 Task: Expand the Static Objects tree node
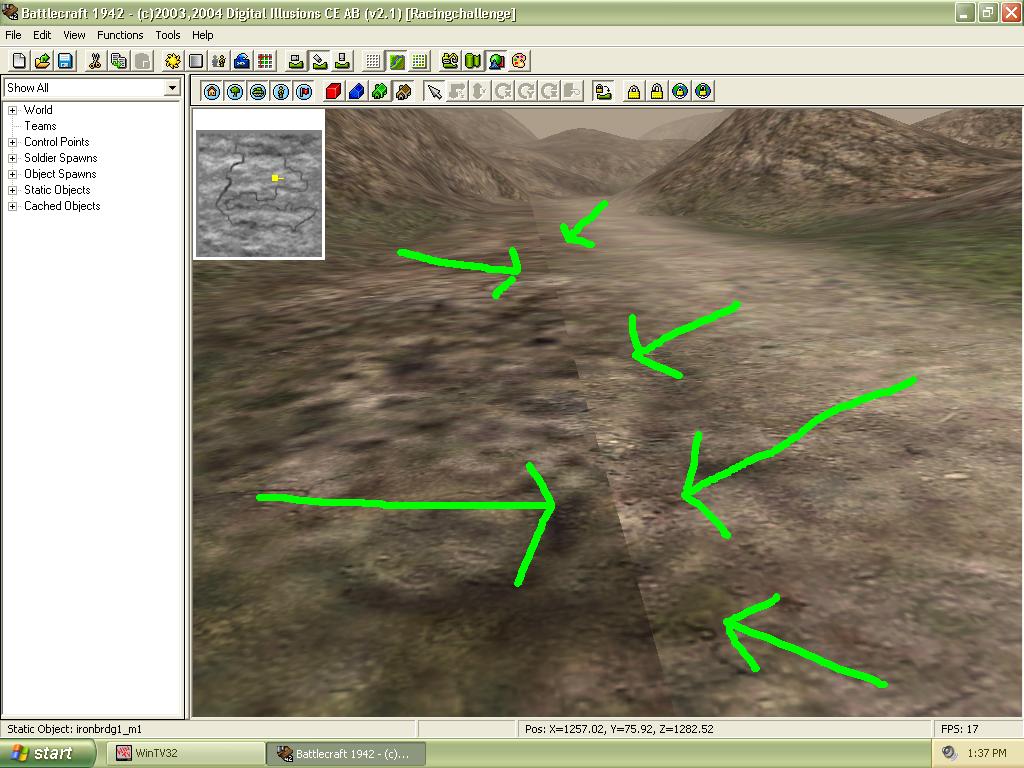pos(13,190)
